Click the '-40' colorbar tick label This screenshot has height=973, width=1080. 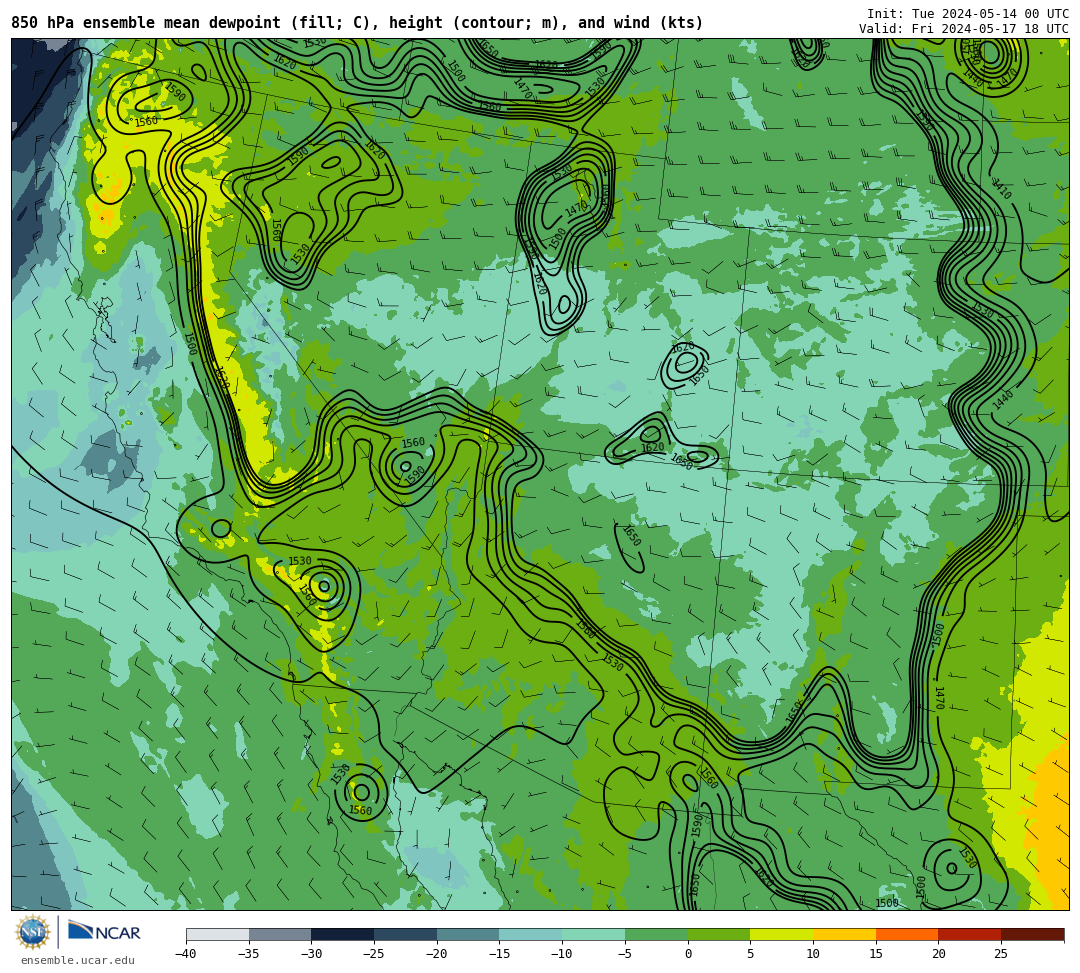186,954
